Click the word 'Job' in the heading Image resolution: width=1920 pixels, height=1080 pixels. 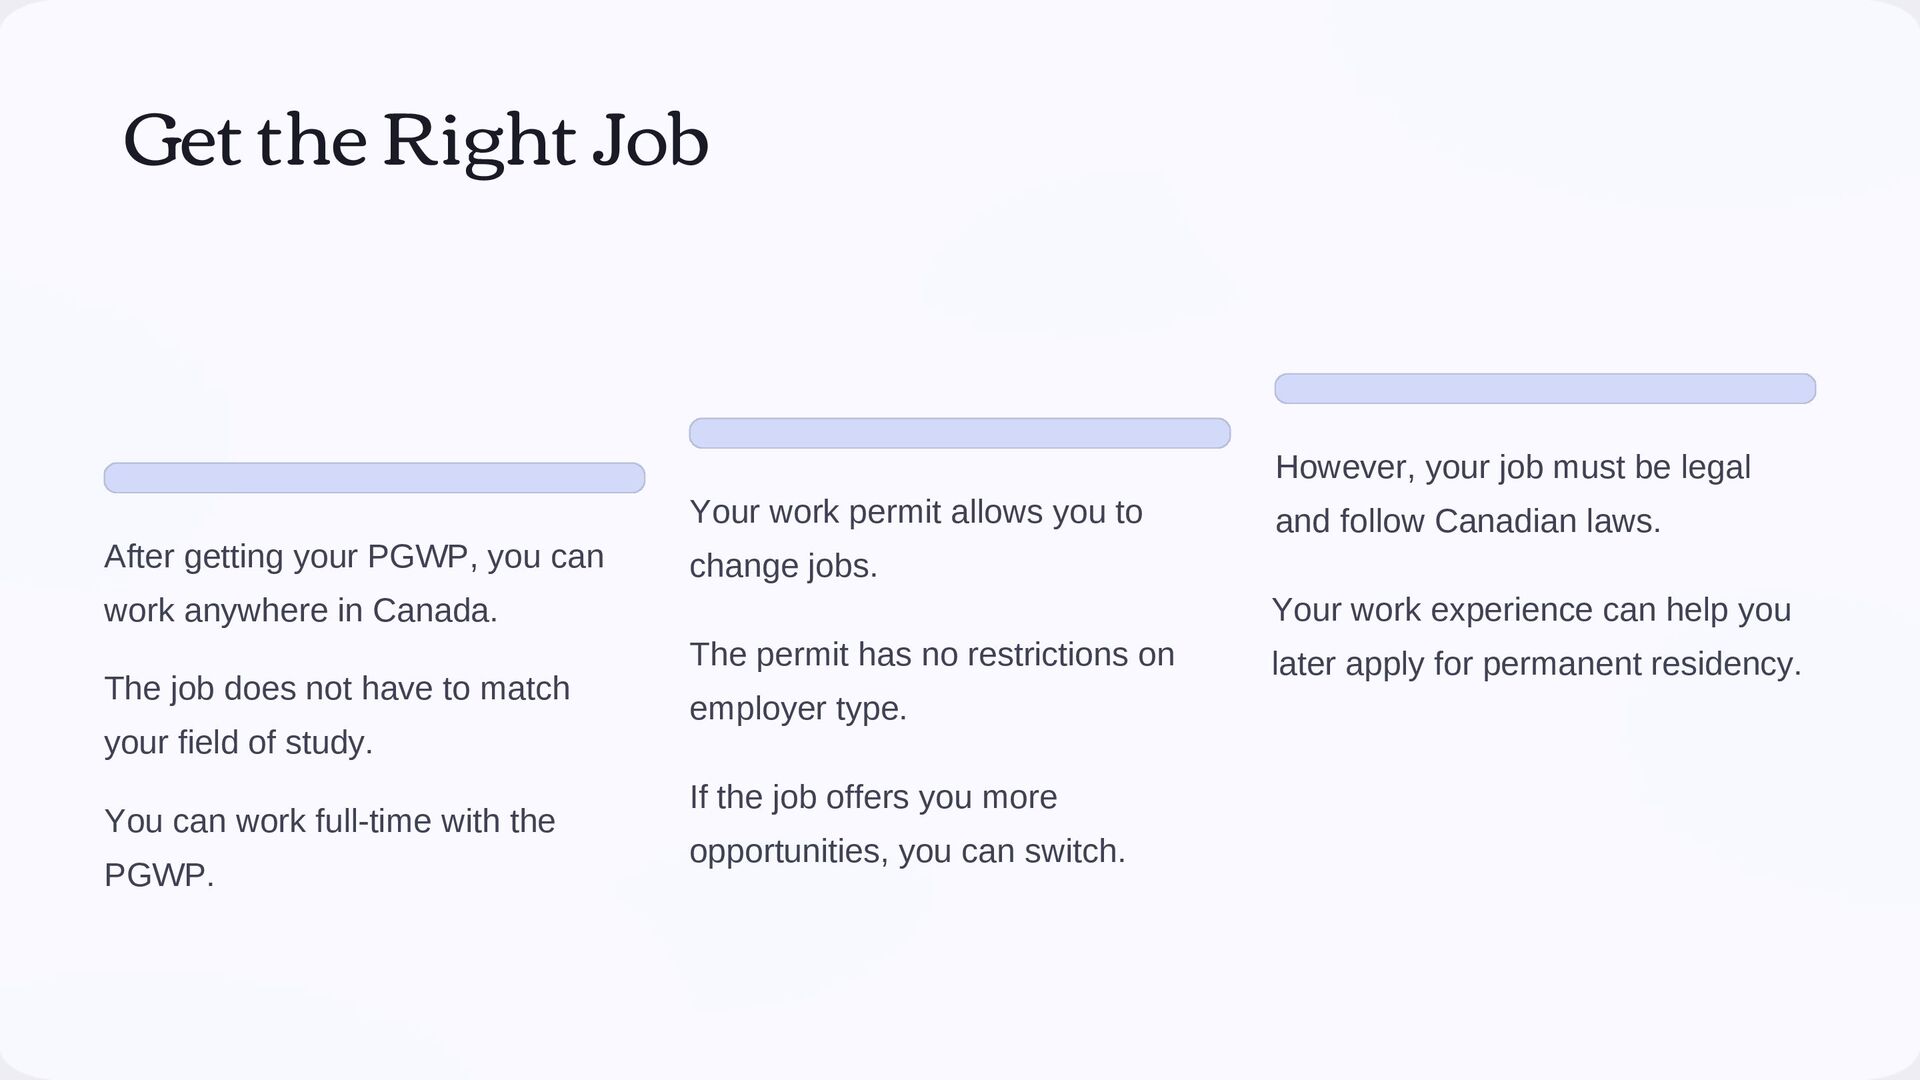(651, 141)
